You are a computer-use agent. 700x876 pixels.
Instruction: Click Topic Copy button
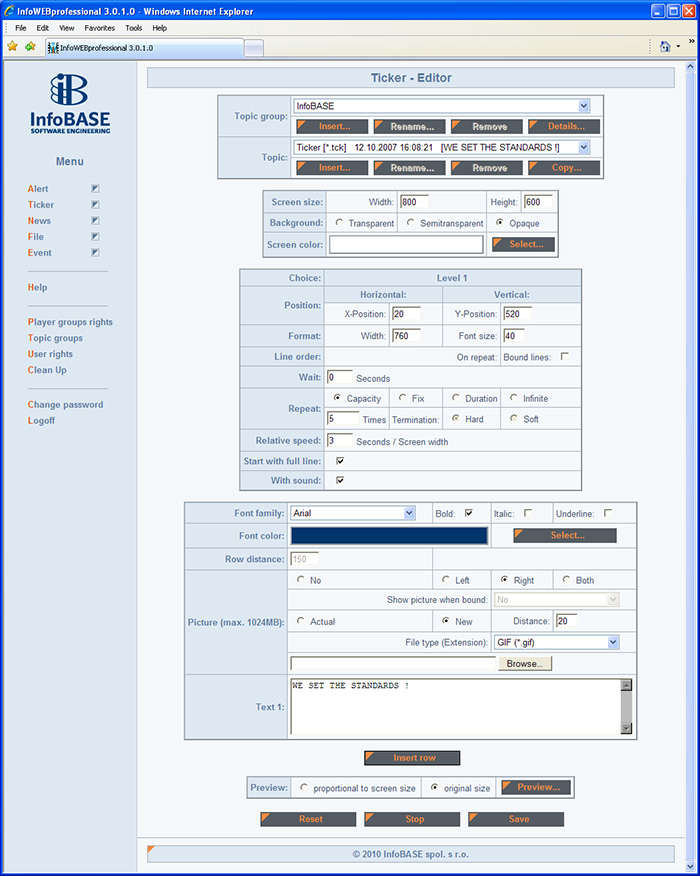pos(564,168)
